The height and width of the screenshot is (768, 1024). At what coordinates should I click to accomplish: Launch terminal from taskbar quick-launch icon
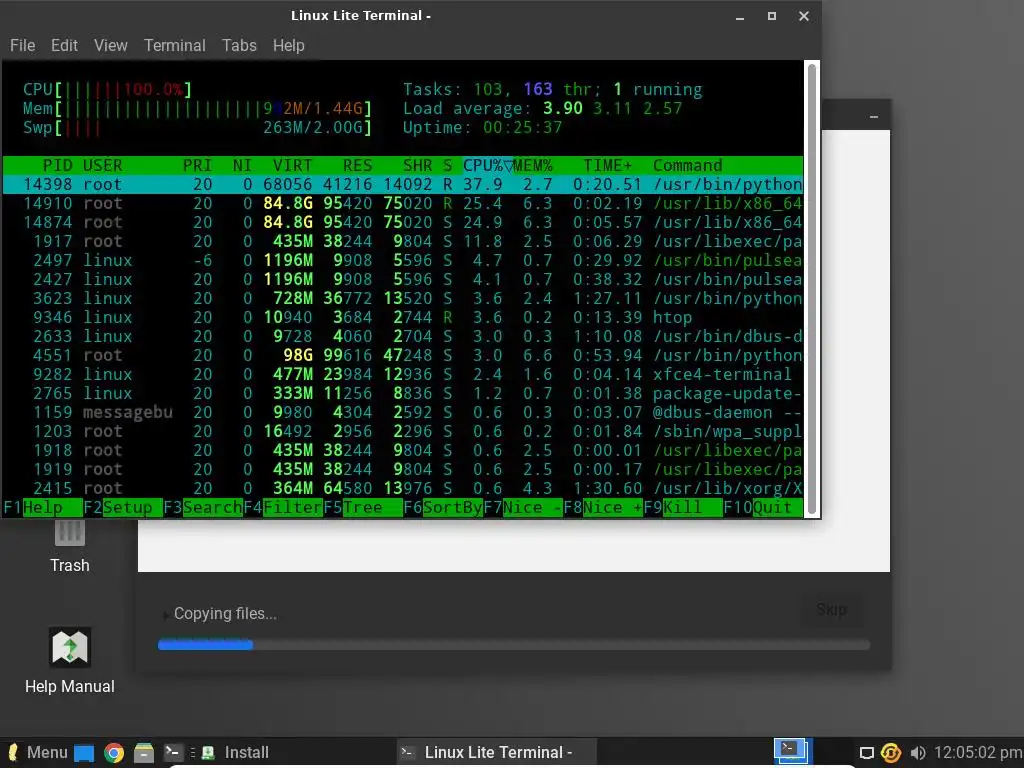tap(173, 752)
